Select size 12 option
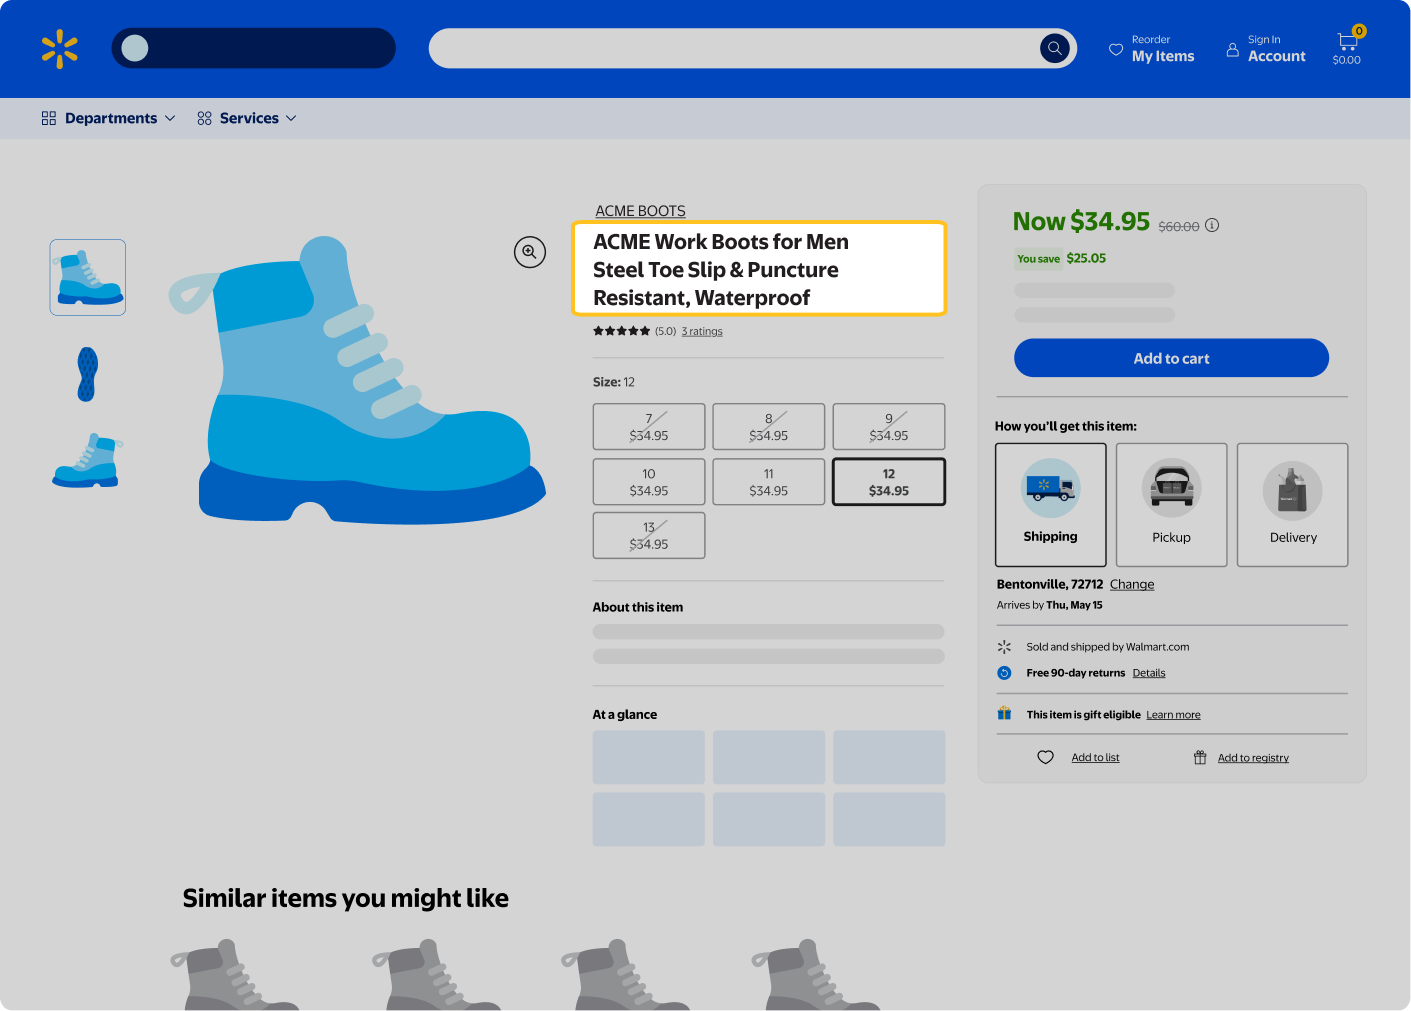 pyautogui.click(x=889, y=482)
